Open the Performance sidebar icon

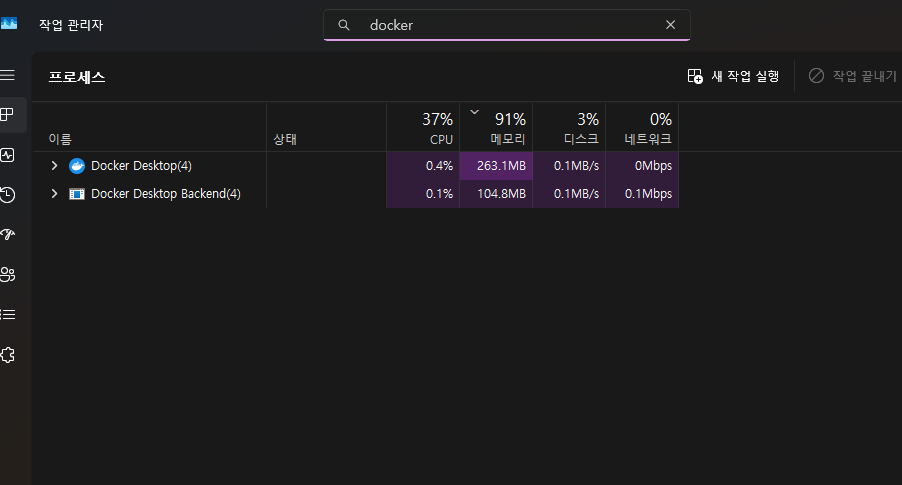pos(7,155)
